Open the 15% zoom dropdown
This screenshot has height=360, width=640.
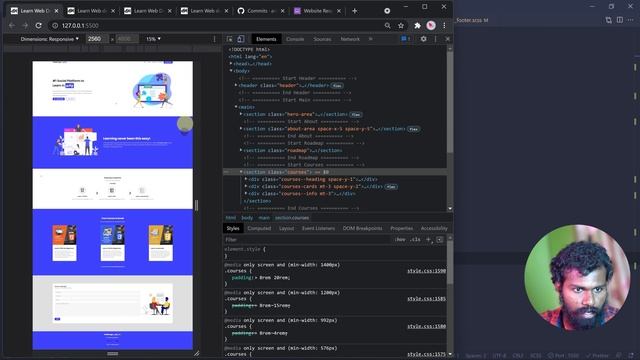pyautogui.click(x=153, y=39)
